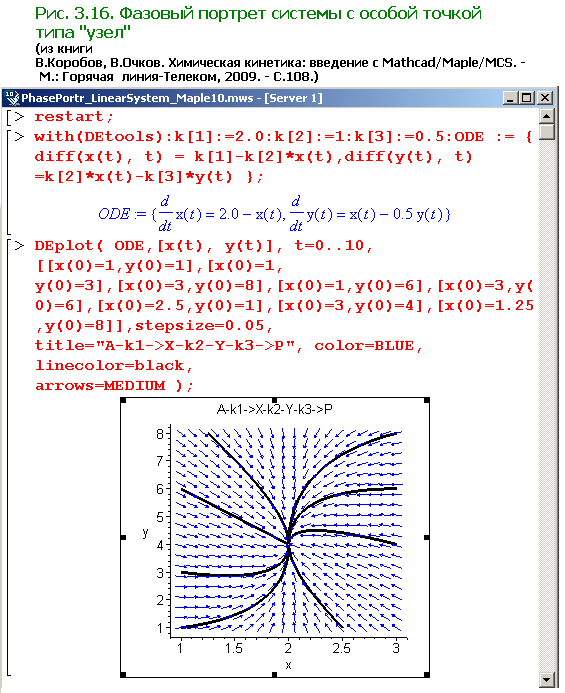This screenshot has width=565, height=693.
Task: Click the vertical scrollbar thumb
Action: click(x=546, y=132)
